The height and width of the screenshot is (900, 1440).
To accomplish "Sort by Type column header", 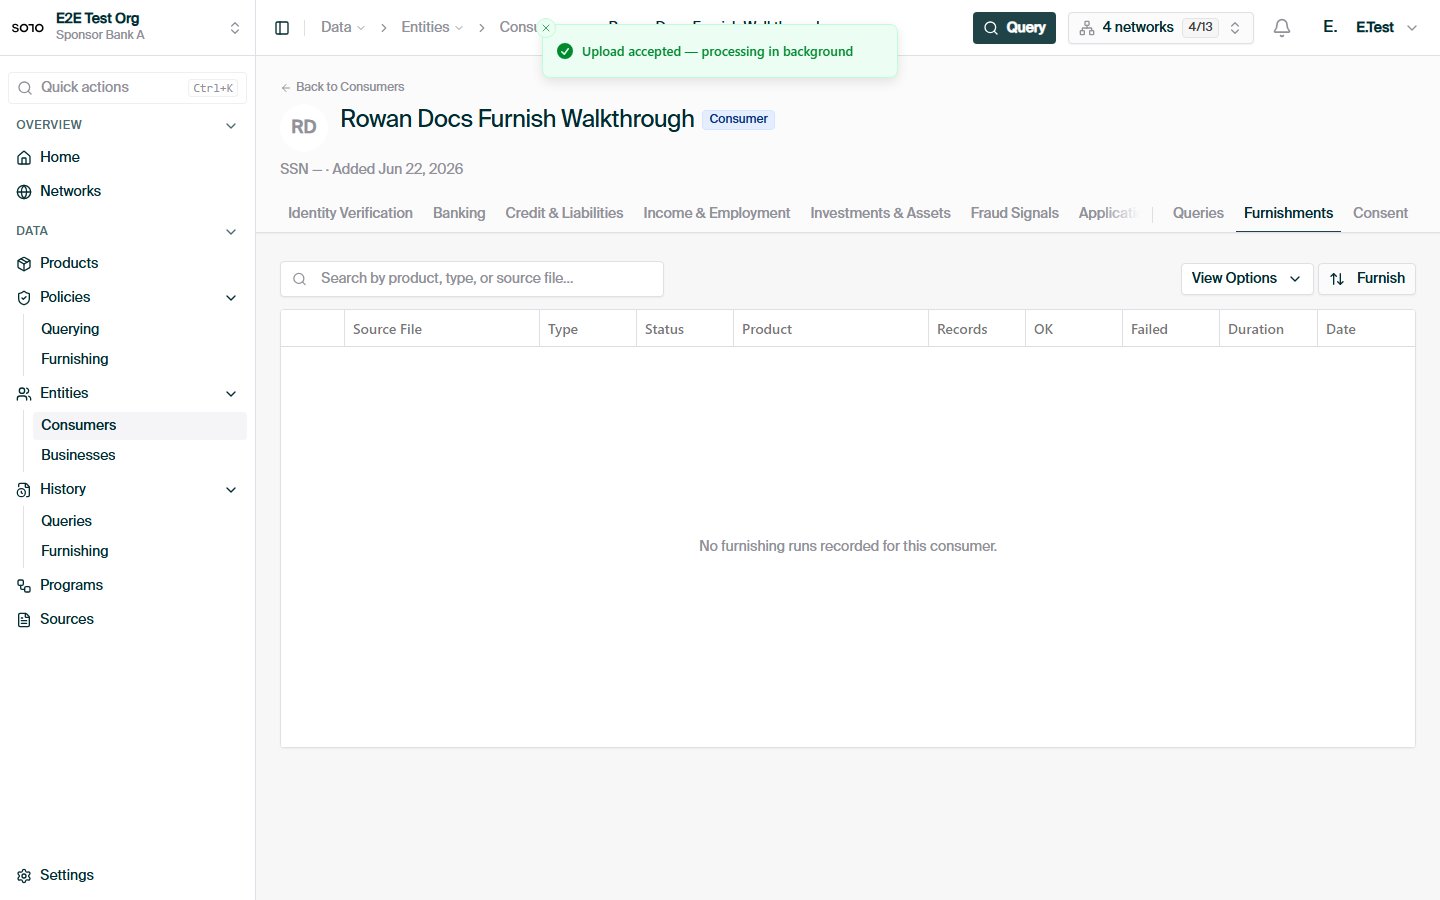I will click(x=588, y=329).
